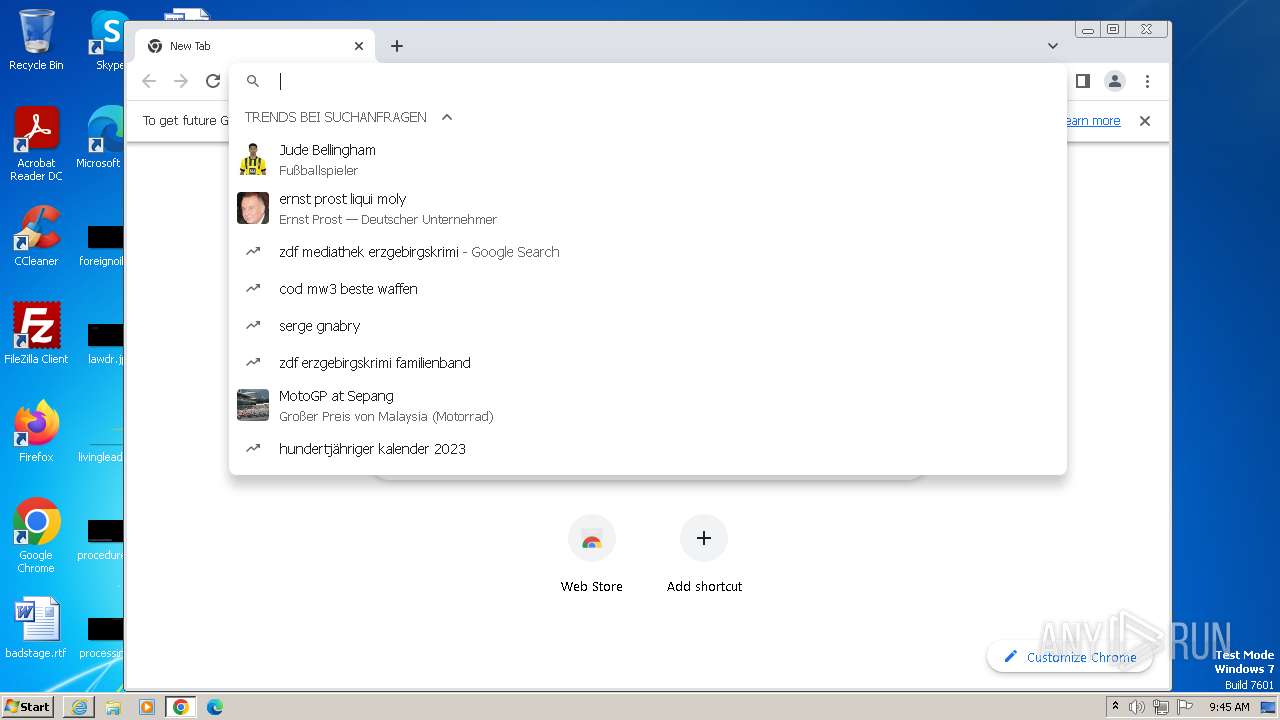Screen dimensions: 1280x720
Task: Click the Chrome forward arrow button
Action: (181, 81)
